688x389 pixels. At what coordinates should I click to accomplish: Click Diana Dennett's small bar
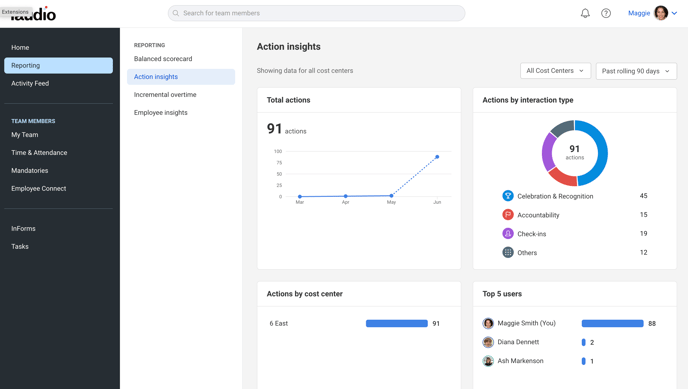584,342
